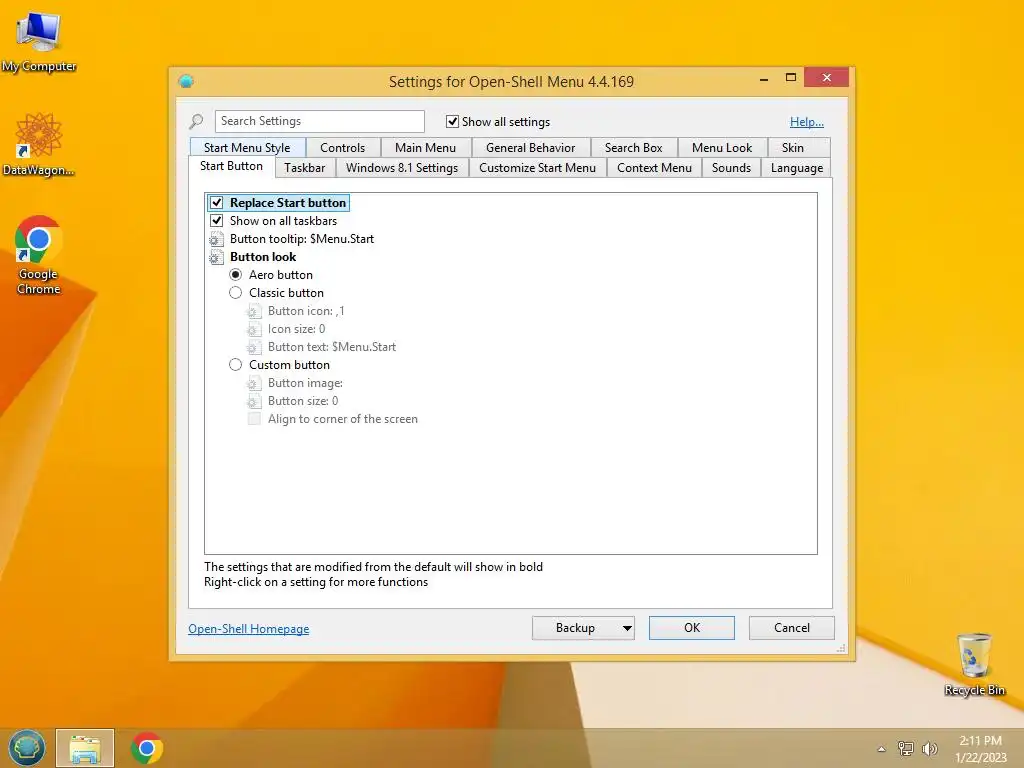Click the Open-Shell Start button on taskbar
Viewport: 1024px width, 768px height.
coord(27,748)
